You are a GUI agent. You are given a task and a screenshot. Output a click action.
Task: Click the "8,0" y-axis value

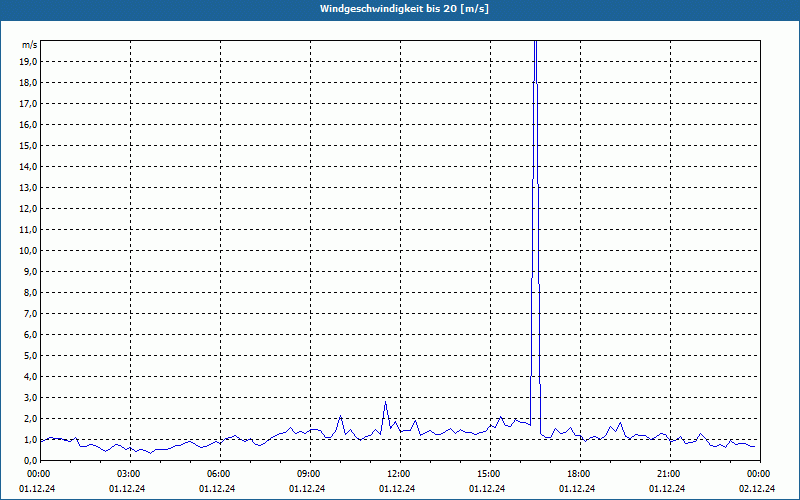(x=30, y=292)
